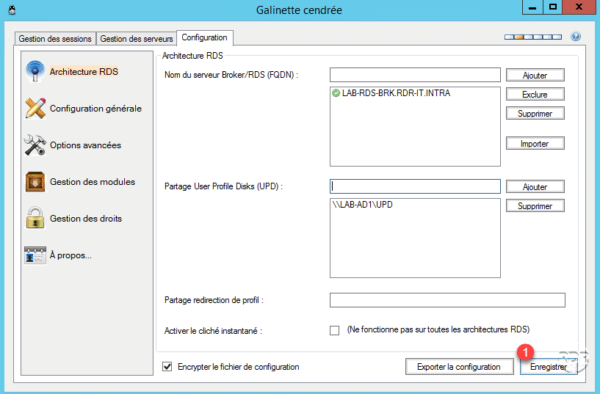Click the Exclure button
The height and width of the screenshot is (394, 600).
click(x=535, y=94)
